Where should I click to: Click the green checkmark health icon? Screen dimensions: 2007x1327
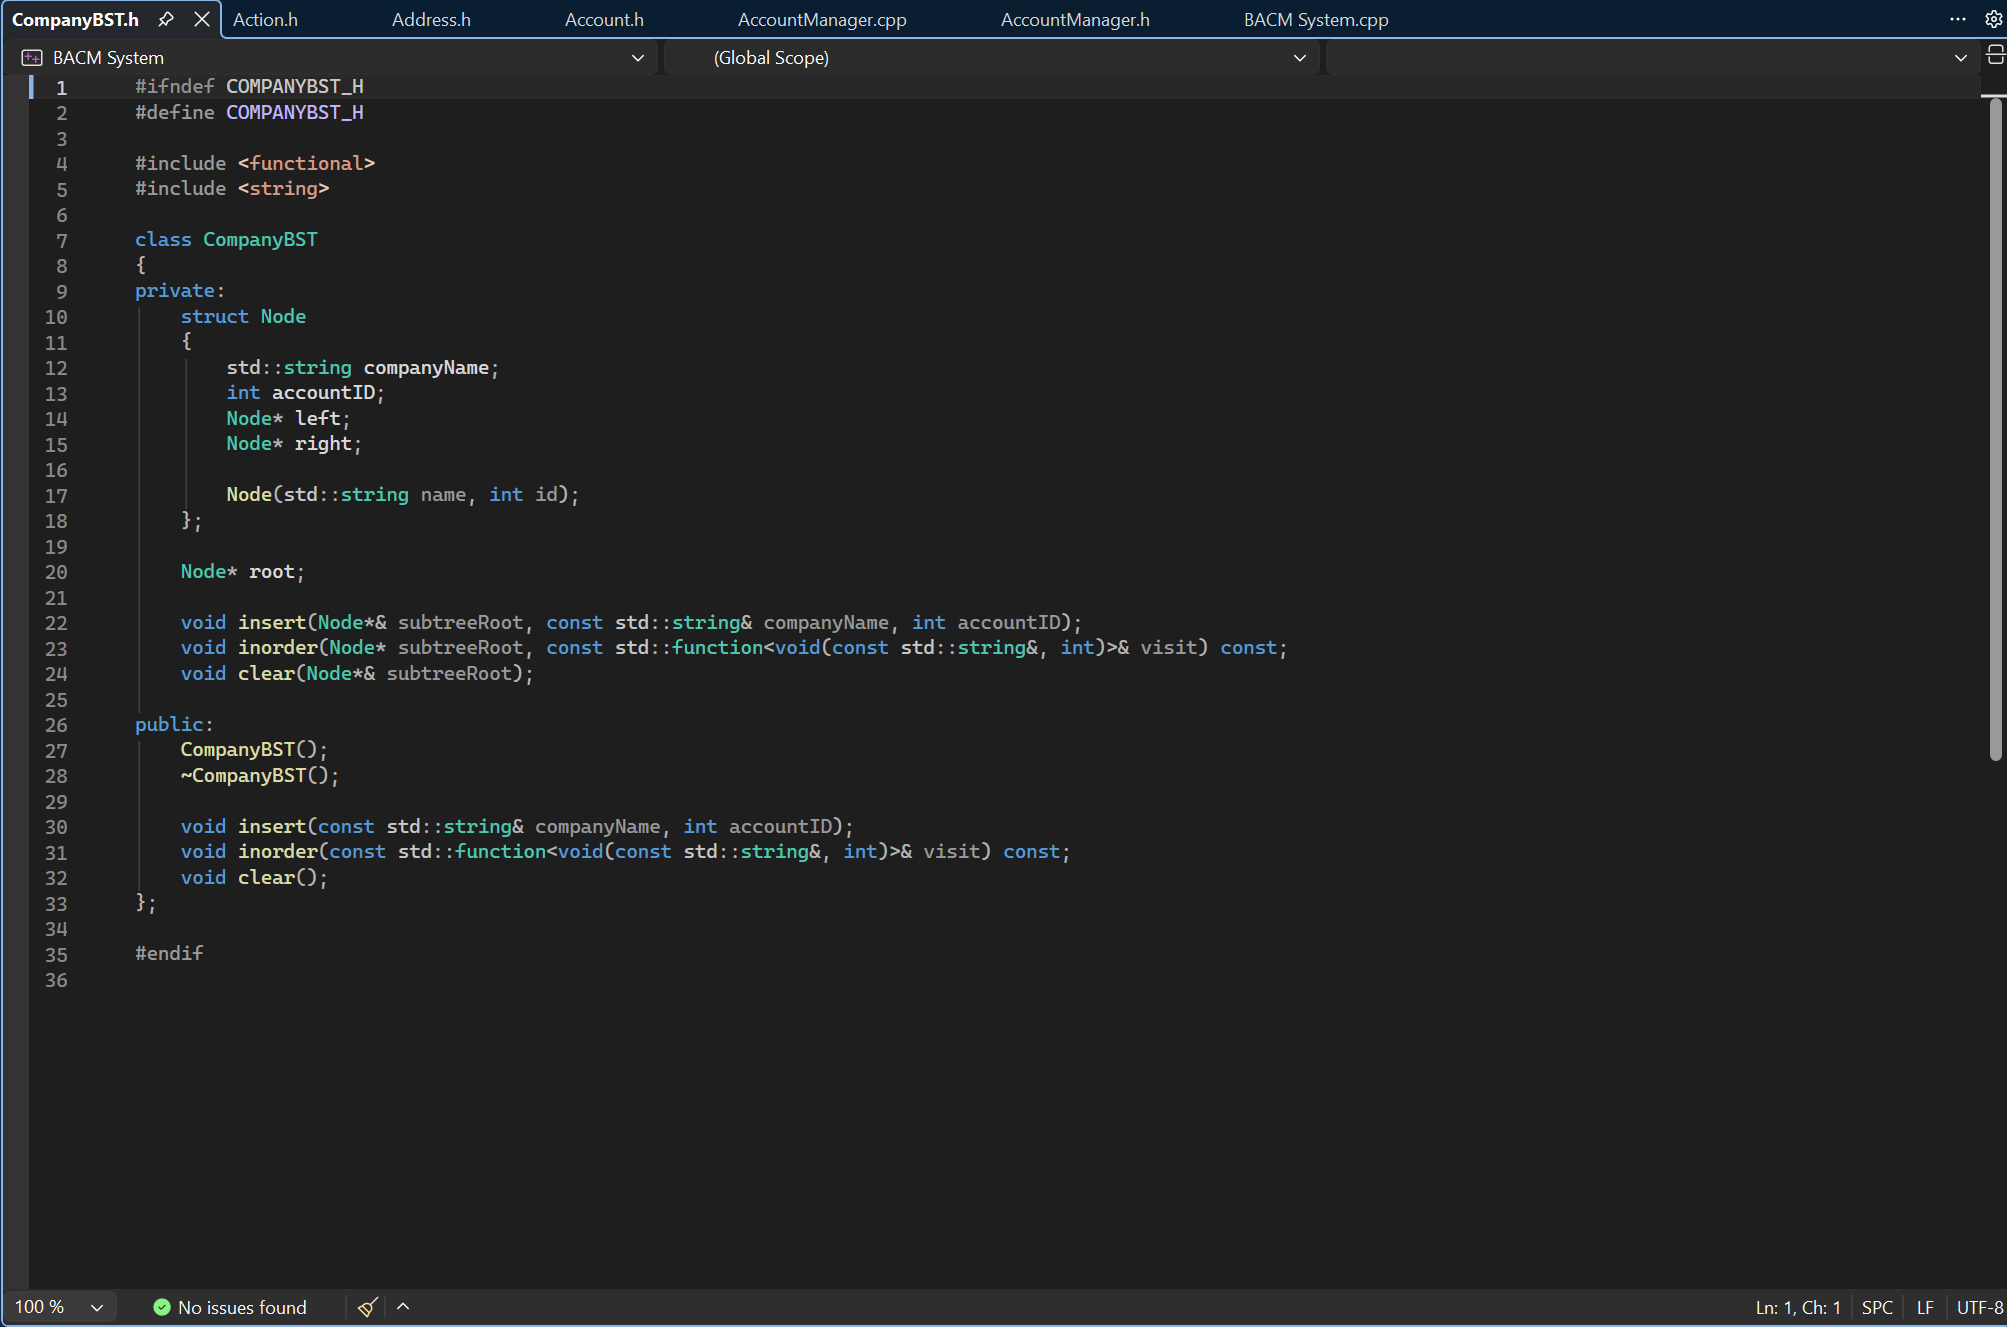coord(161,1307)
